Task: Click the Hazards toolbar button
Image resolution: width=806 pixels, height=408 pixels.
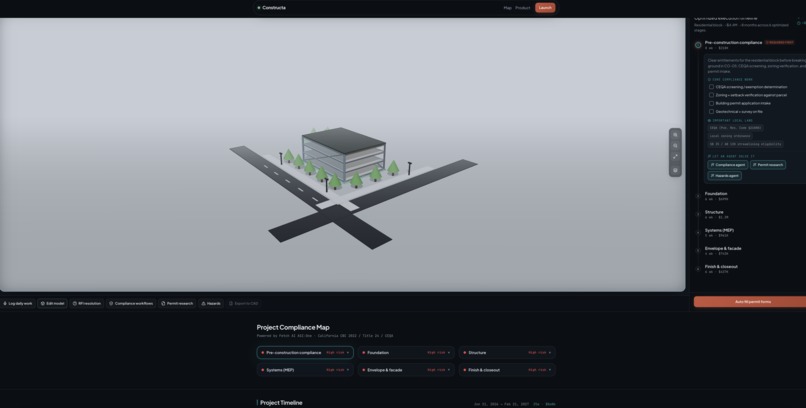Action: [211, 304]
